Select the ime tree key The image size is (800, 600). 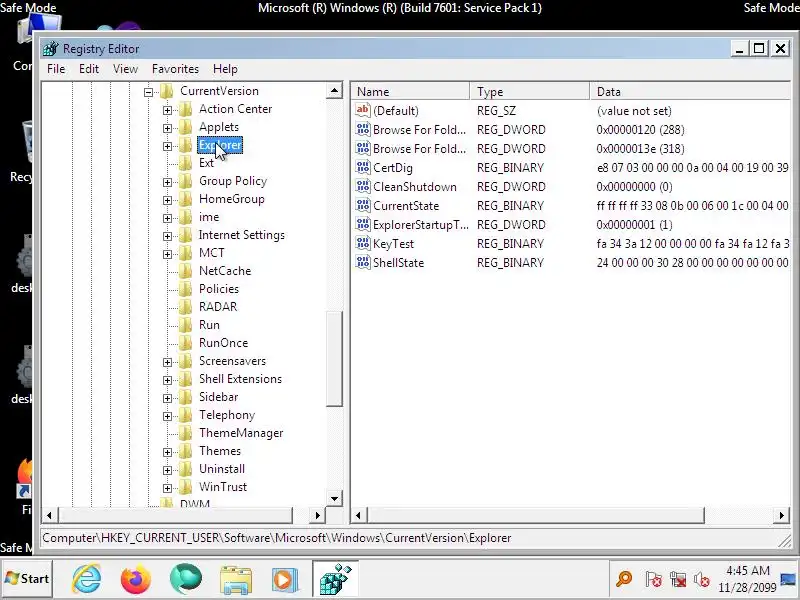click(209, 217)
